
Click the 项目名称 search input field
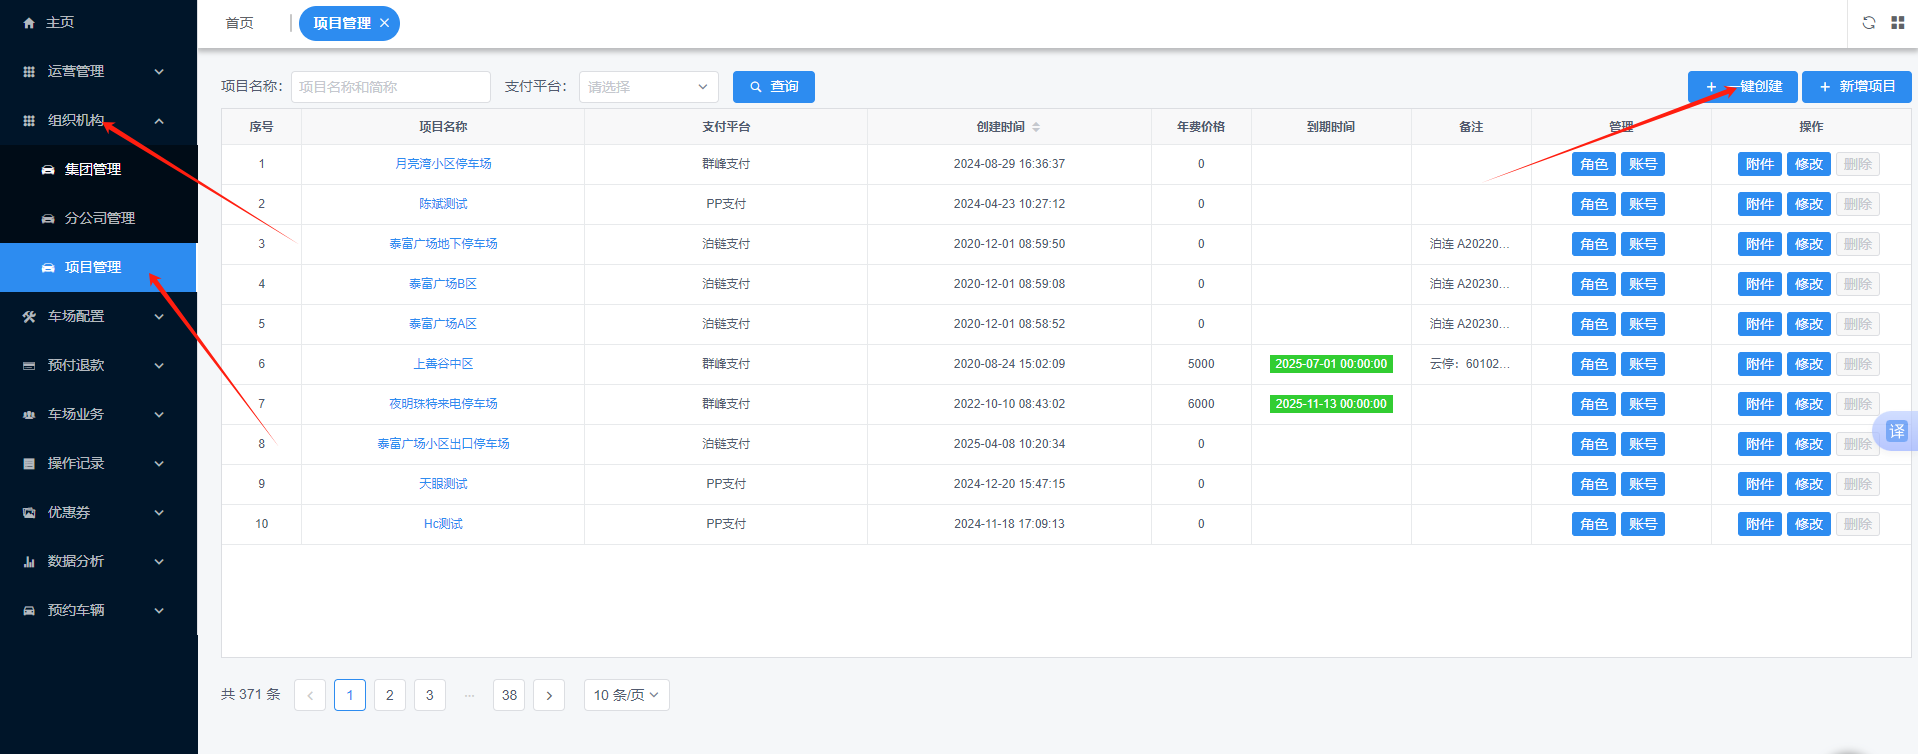[x=391, y=87]
